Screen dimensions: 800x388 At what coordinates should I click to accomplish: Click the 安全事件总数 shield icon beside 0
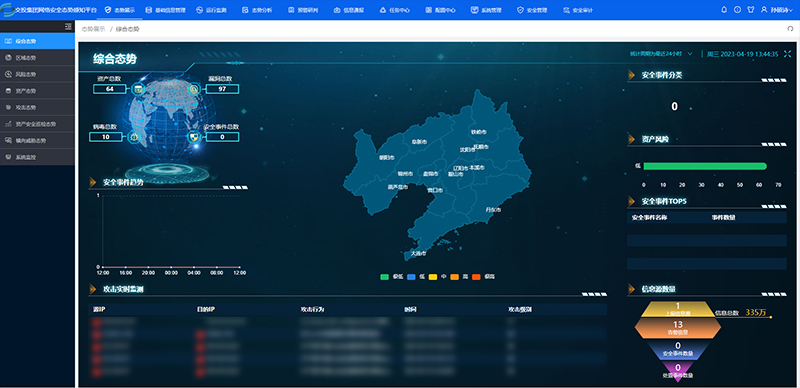193,136
